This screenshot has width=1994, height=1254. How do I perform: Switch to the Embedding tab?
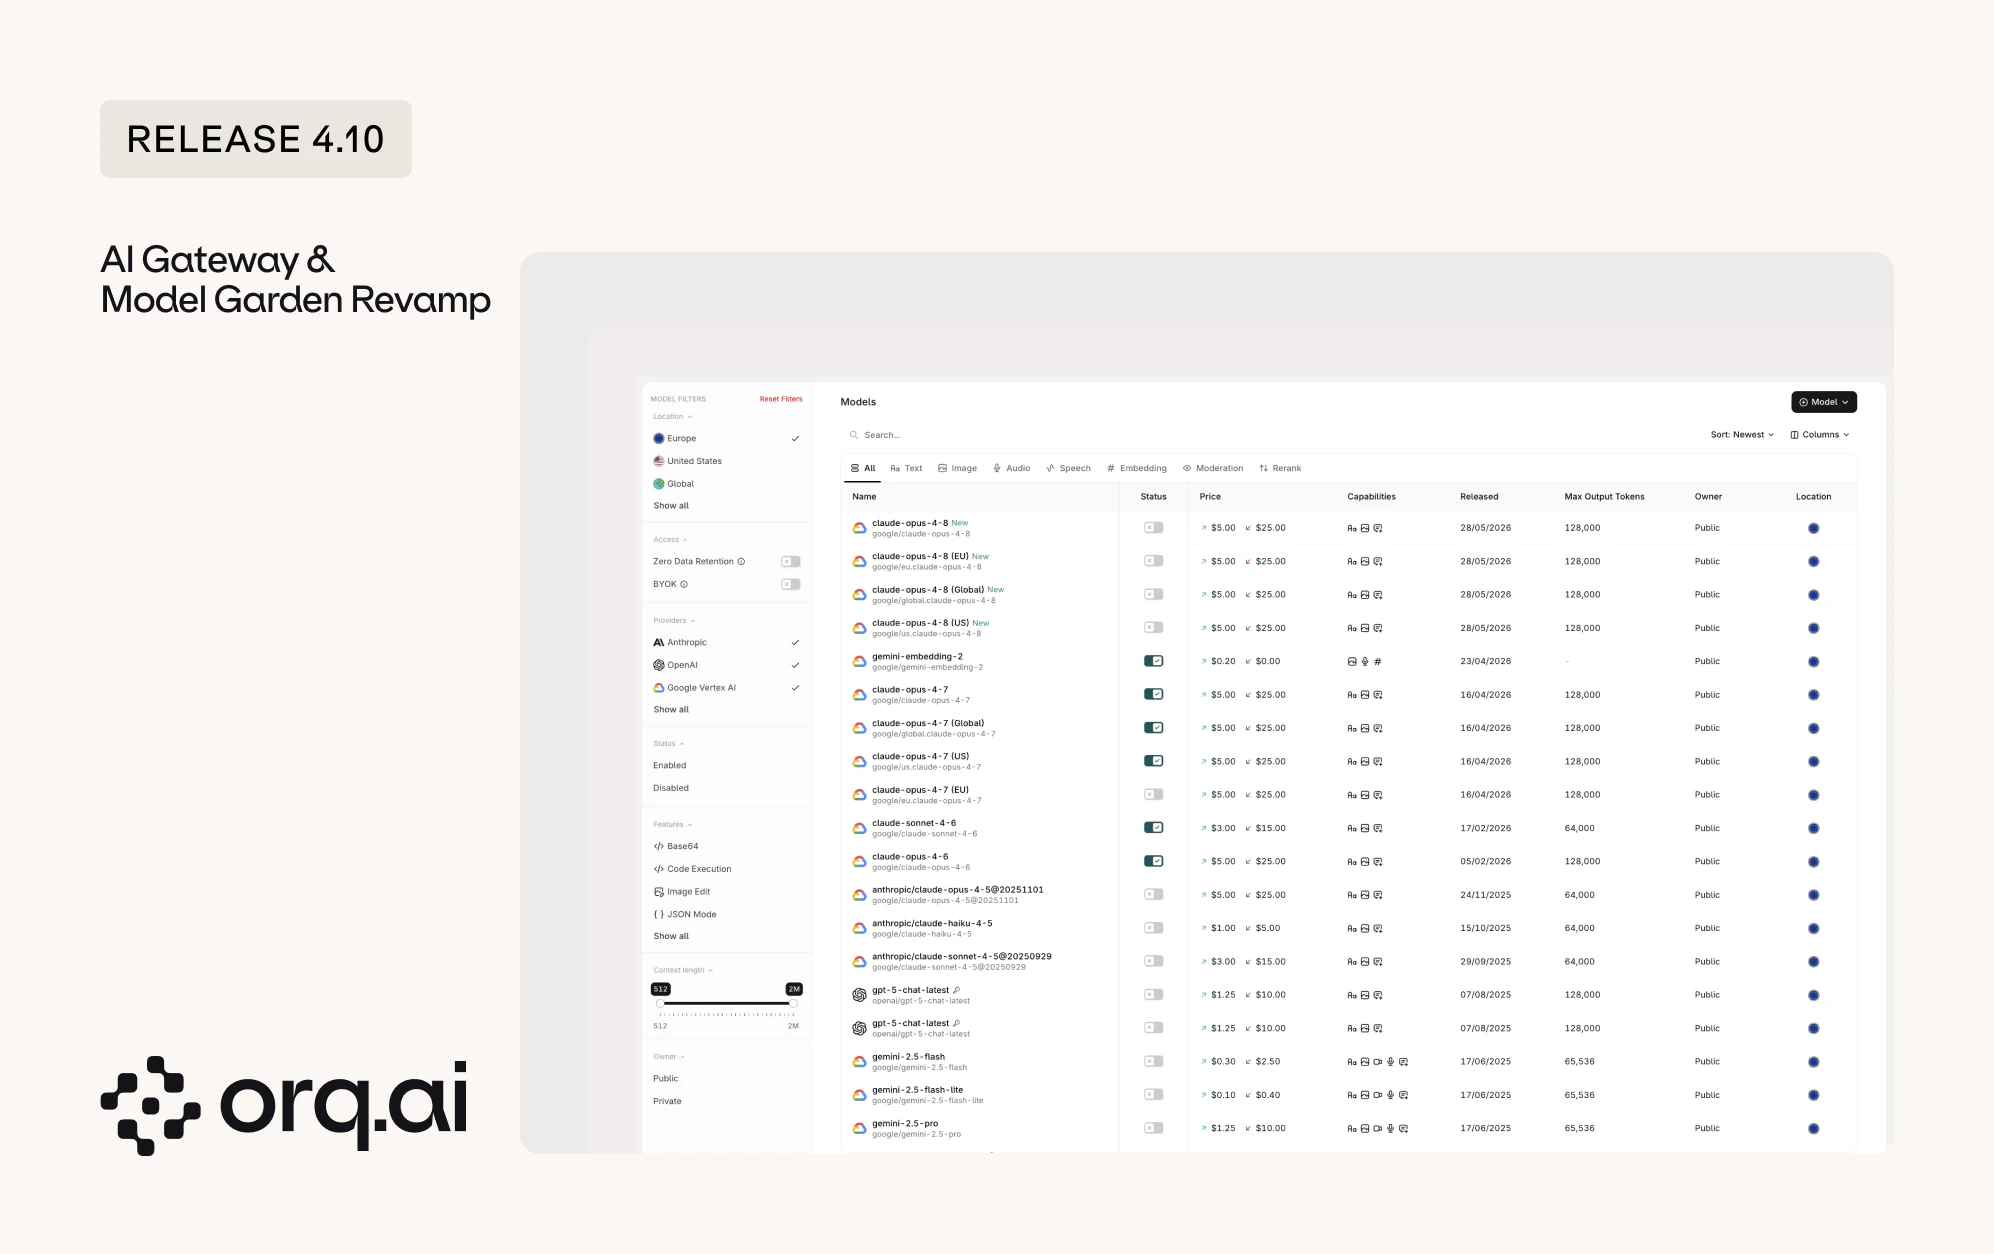(1137, 468)
